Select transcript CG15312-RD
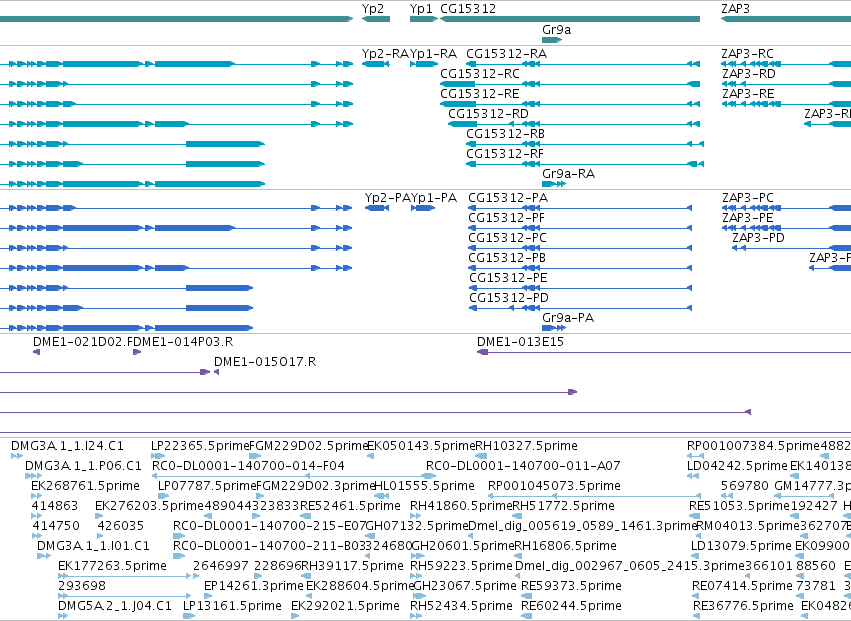This screenshot has width=851, height=621. click(488, 114)
